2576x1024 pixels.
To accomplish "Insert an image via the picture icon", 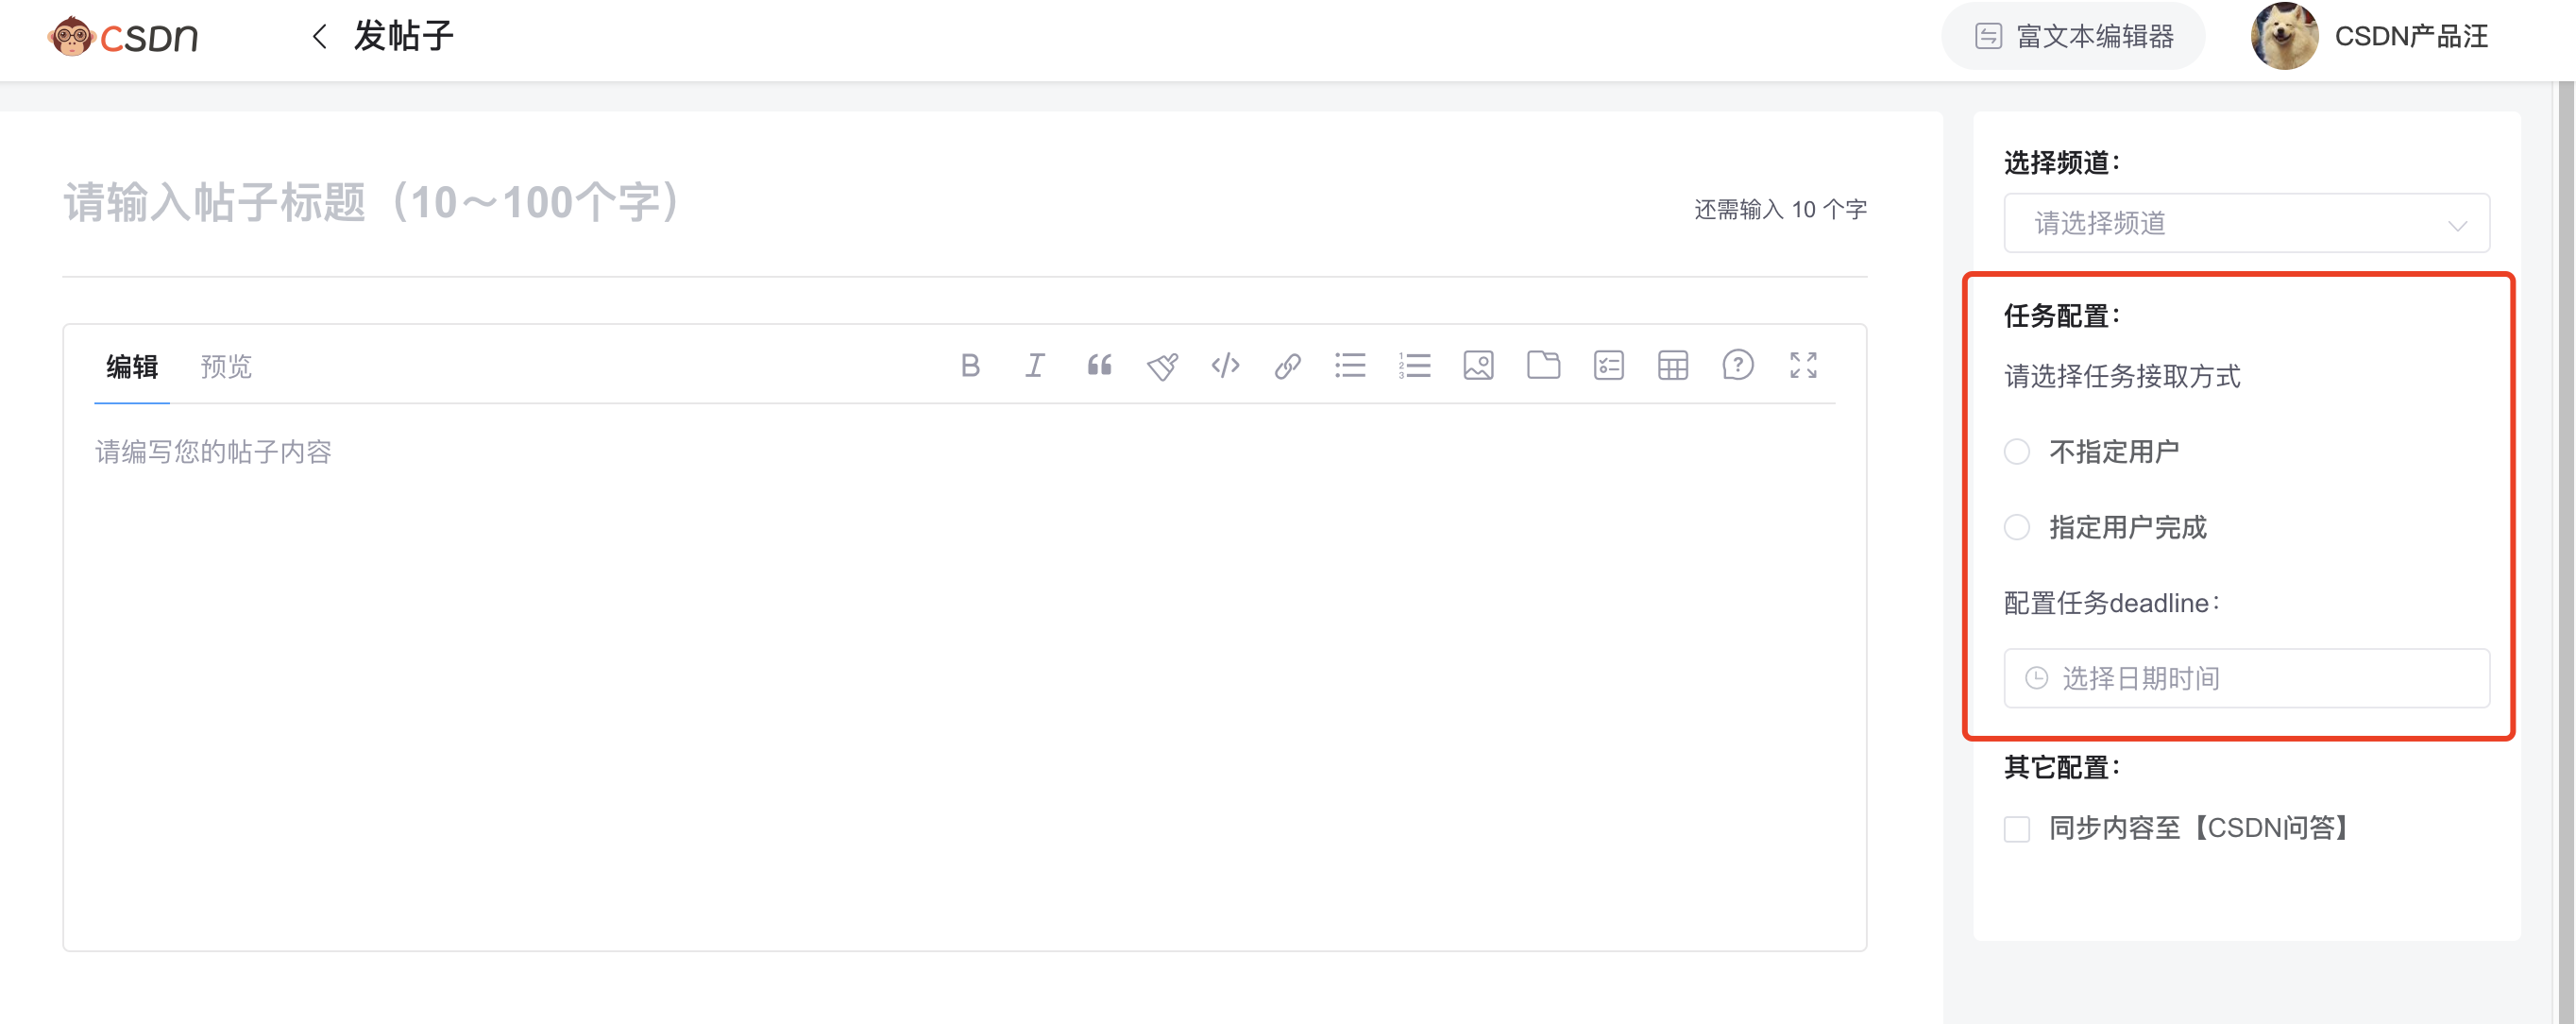I will pyautogui.click(x=1478, y=366).
